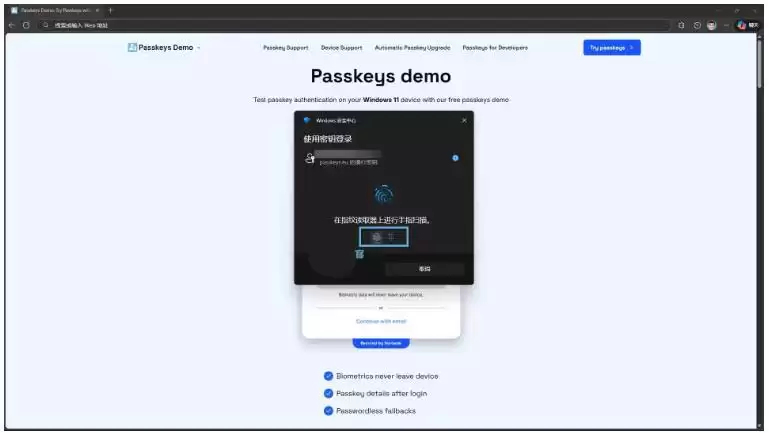Follow the Continue with email link

coord(381,321)
